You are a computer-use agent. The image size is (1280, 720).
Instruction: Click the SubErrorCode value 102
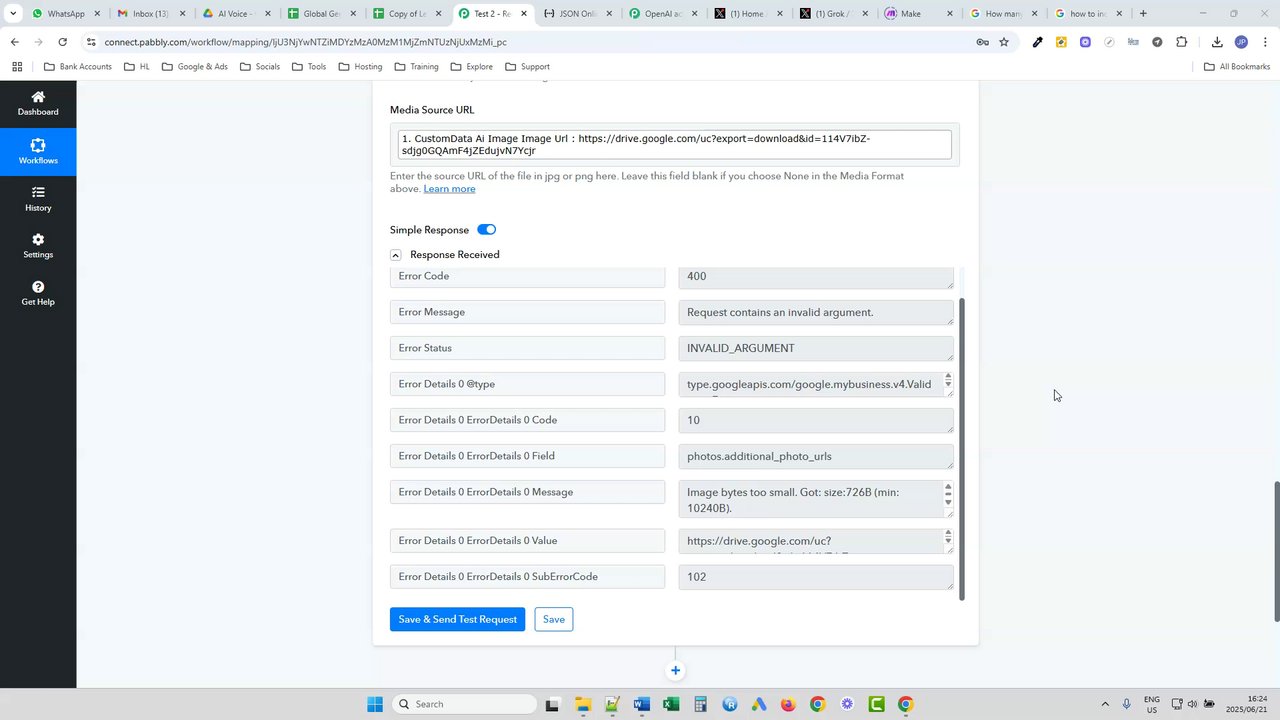[x=816, y=577]
